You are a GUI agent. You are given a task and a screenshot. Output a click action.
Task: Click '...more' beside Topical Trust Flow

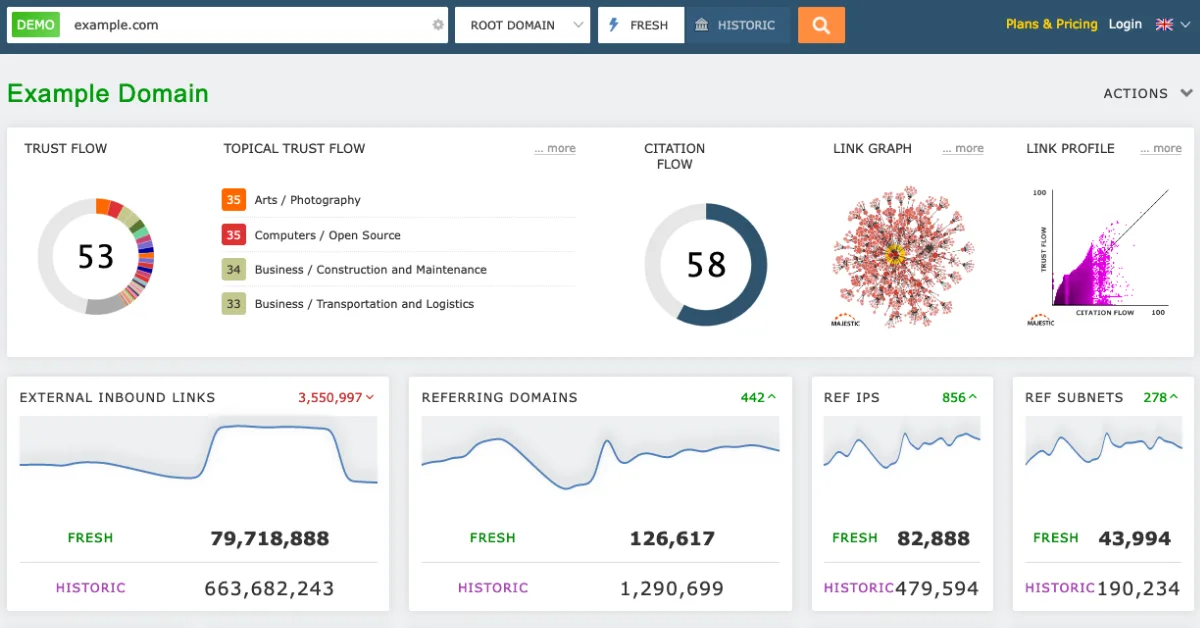(x=555, y=147)
